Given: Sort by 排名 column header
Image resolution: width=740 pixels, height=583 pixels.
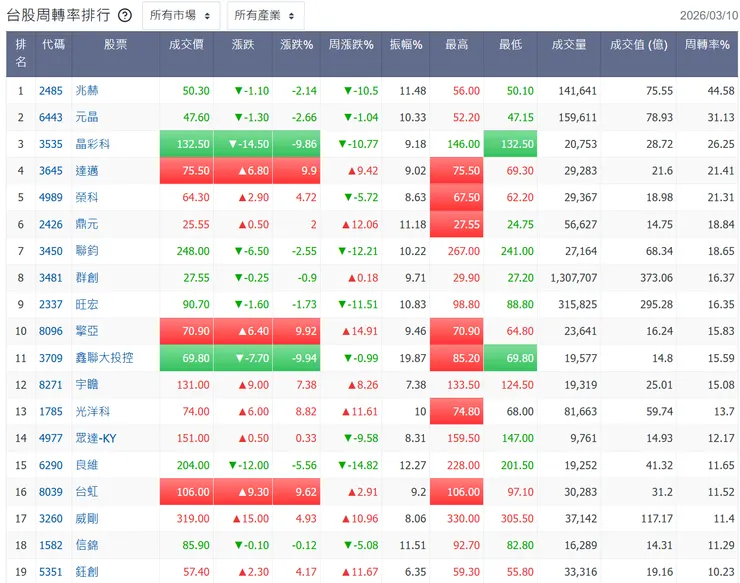Looking at the screenshot, I should pos(21,53).
